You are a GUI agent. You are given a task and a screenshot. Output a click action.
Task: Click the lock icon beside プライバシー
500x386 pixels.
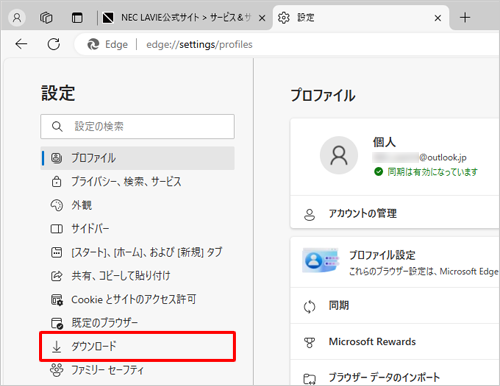(57, 182)
